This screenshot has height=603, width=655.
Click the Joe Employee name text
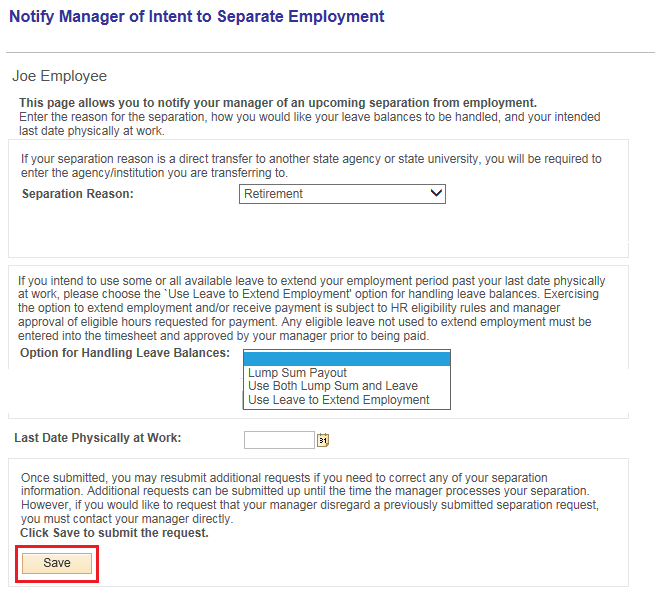[x=59, y=76]
